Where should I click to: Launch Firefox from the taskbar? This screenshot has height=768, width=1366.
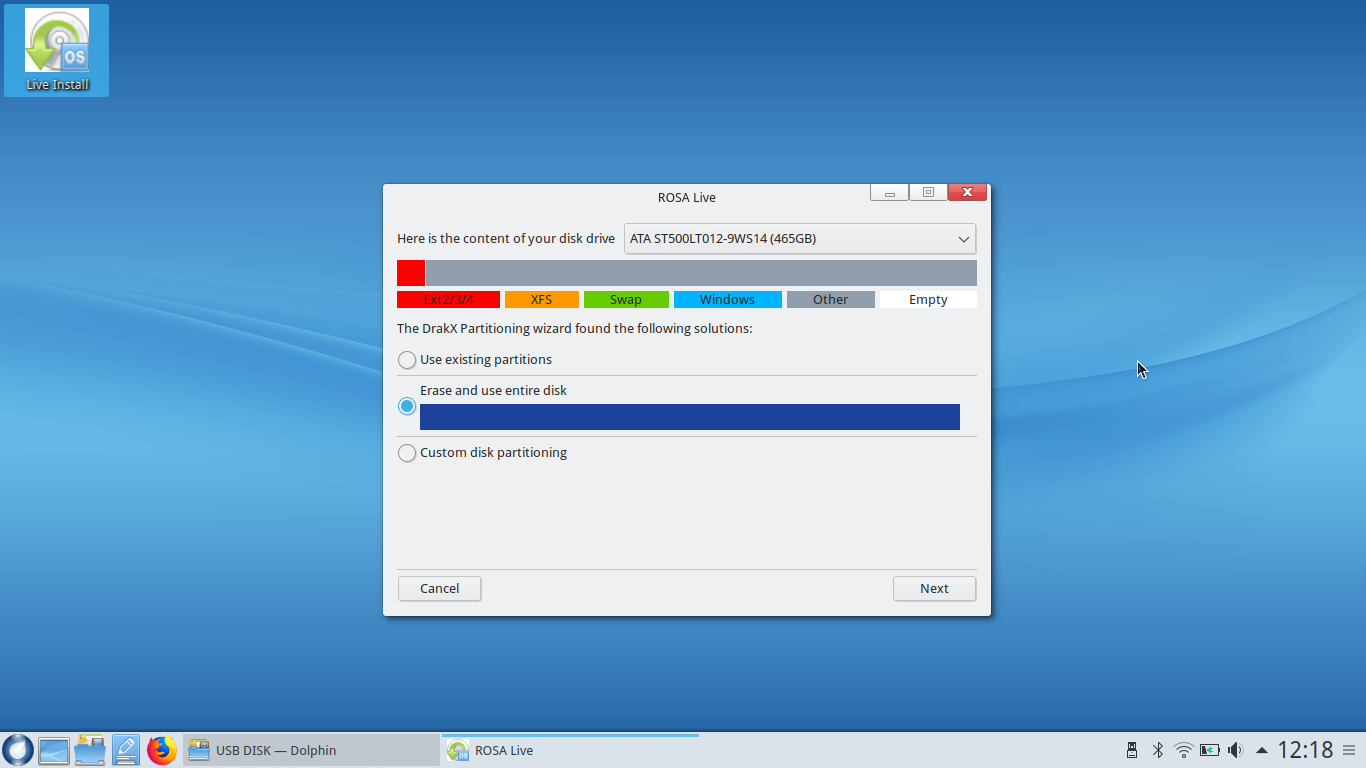click(x=162, y=750)
